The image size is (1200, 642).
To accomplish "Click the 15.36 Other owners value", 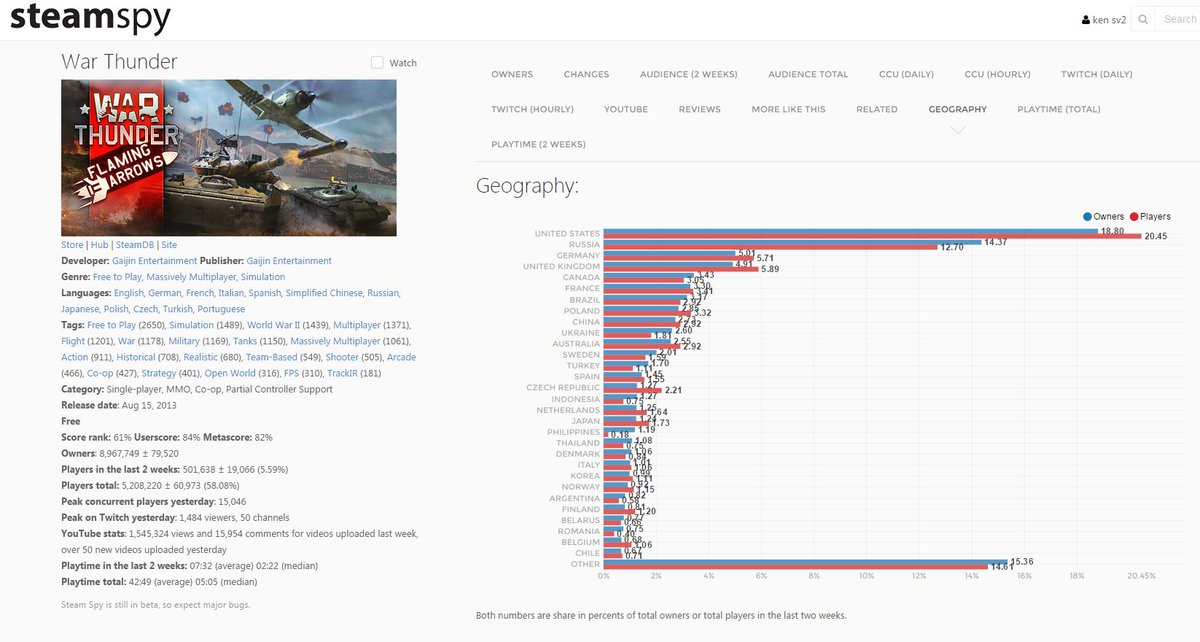I will tap(1021, 562).
